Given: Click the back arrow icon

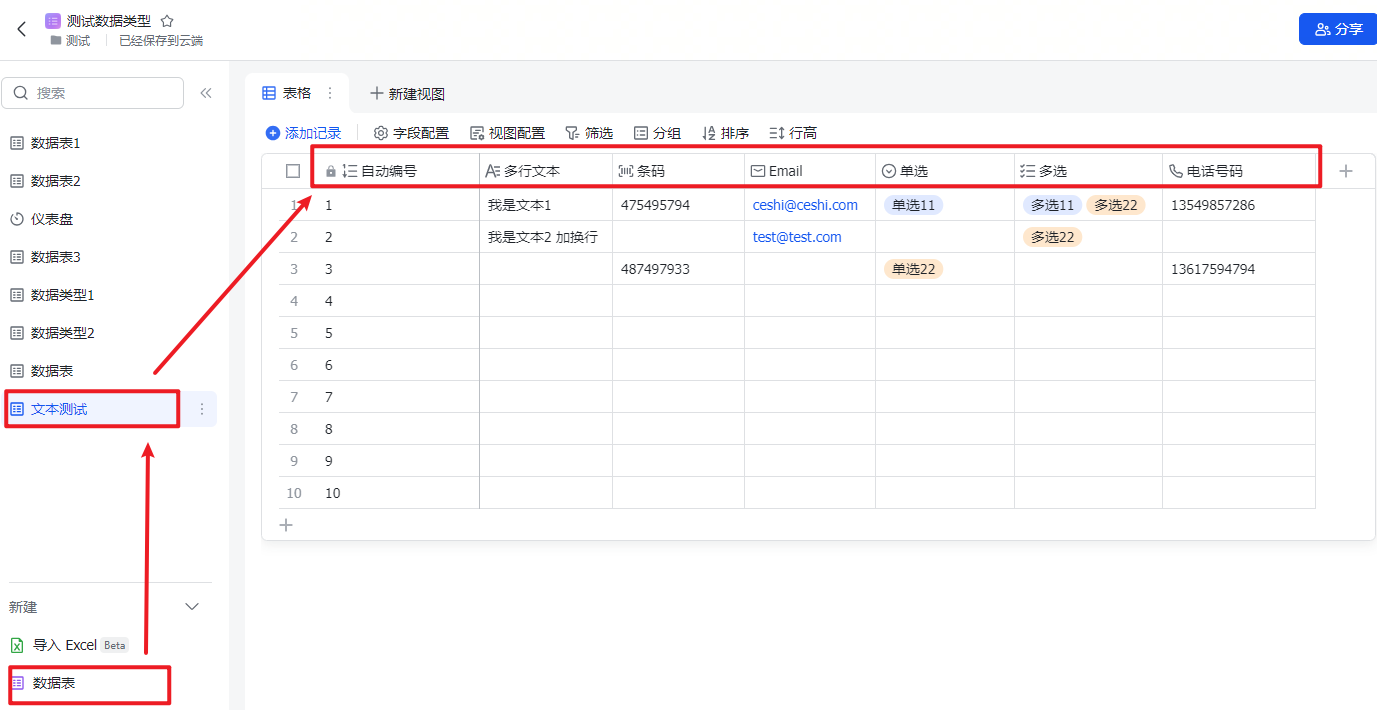Looking at the screenshot, I should coord(22,29).
